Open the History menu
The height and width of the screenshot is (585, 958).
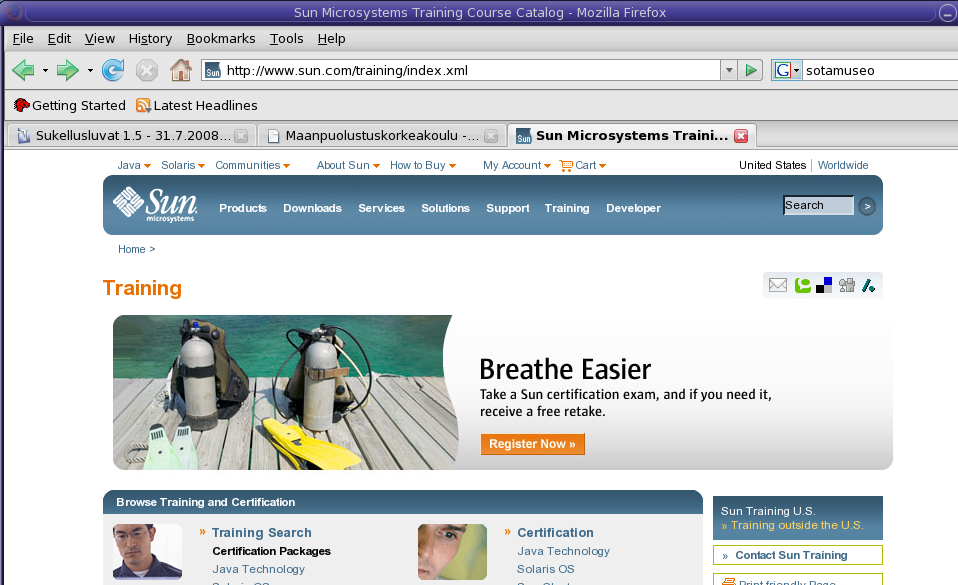150,39
